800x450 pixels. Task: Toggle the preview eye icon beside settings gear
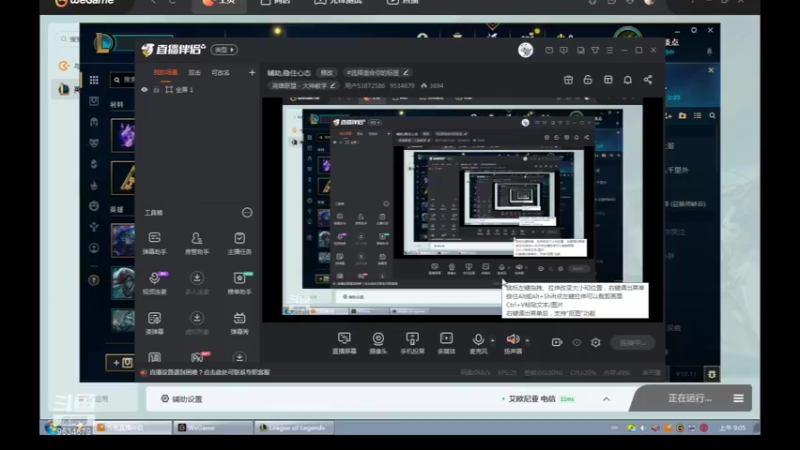tap(577, 342)
